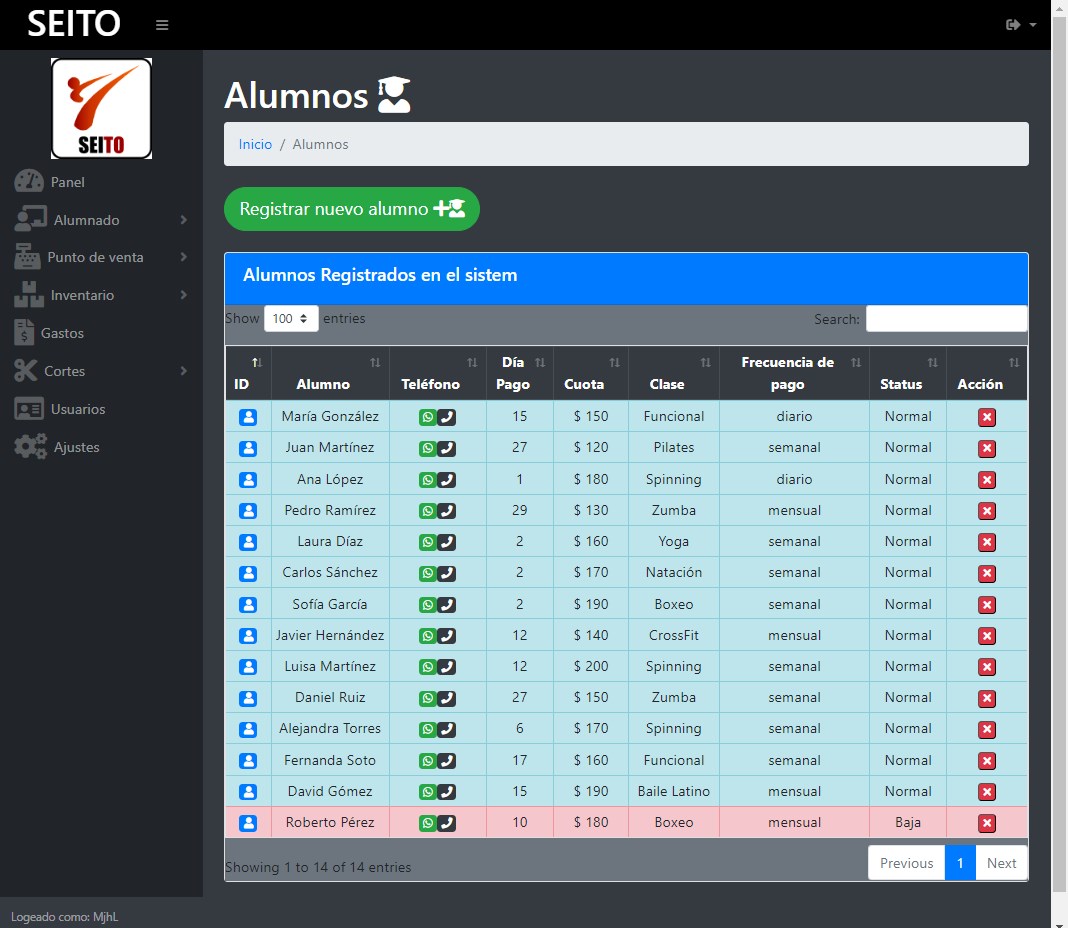This screenshot has height=928, width=1068.
Task: Click the phone call icon for Juan Martínez
Action: point(447,448)
